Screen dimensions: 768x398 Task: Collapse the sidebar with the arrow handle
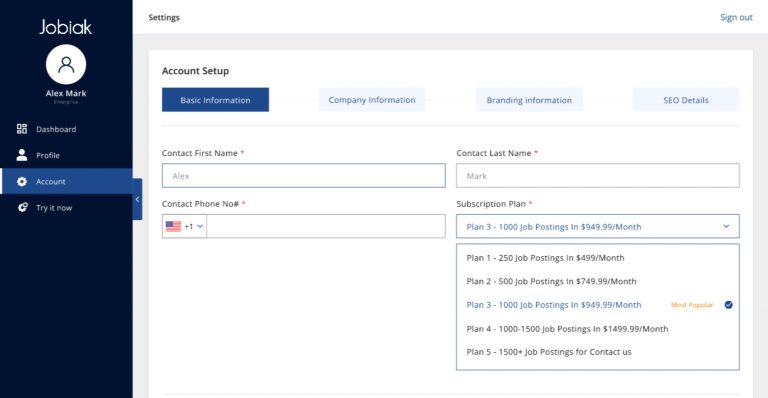(x=137, y=199)
